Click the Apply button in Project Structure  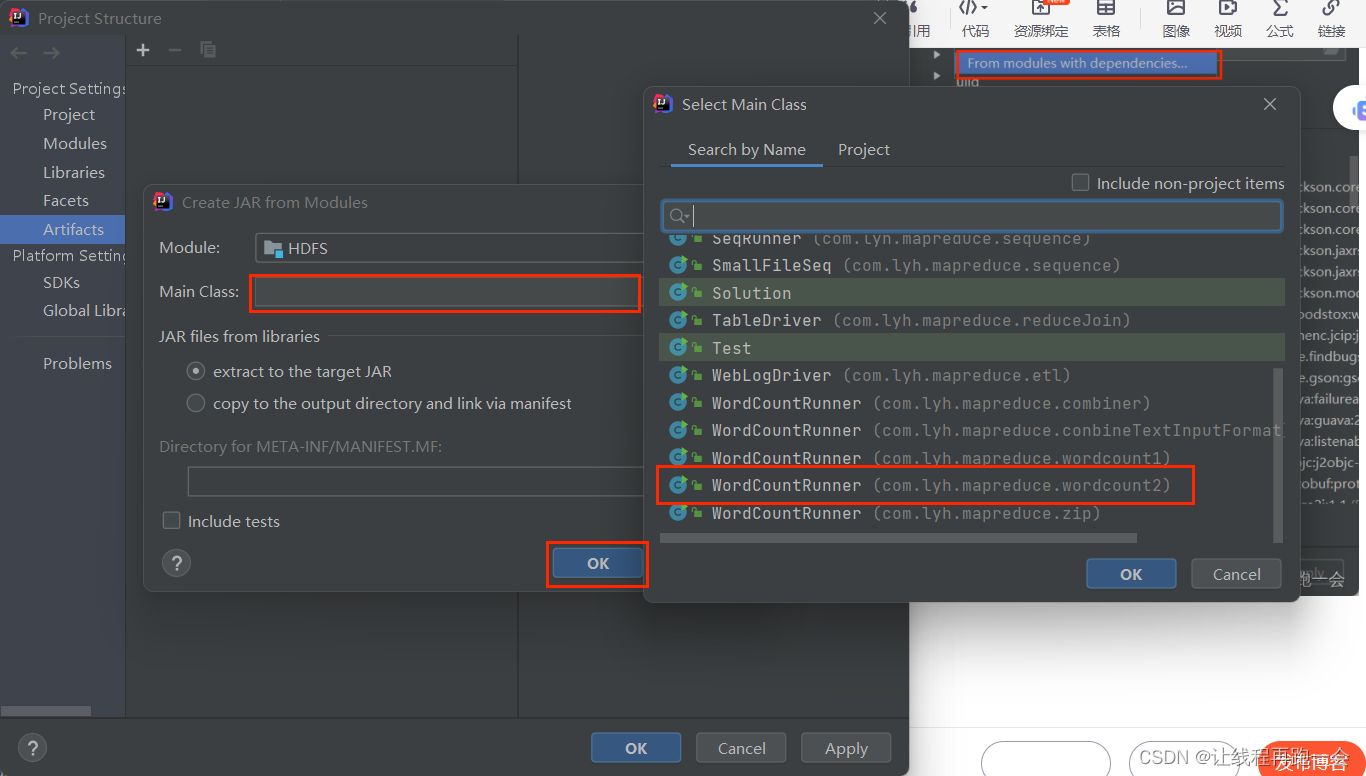tap(845, 747)
